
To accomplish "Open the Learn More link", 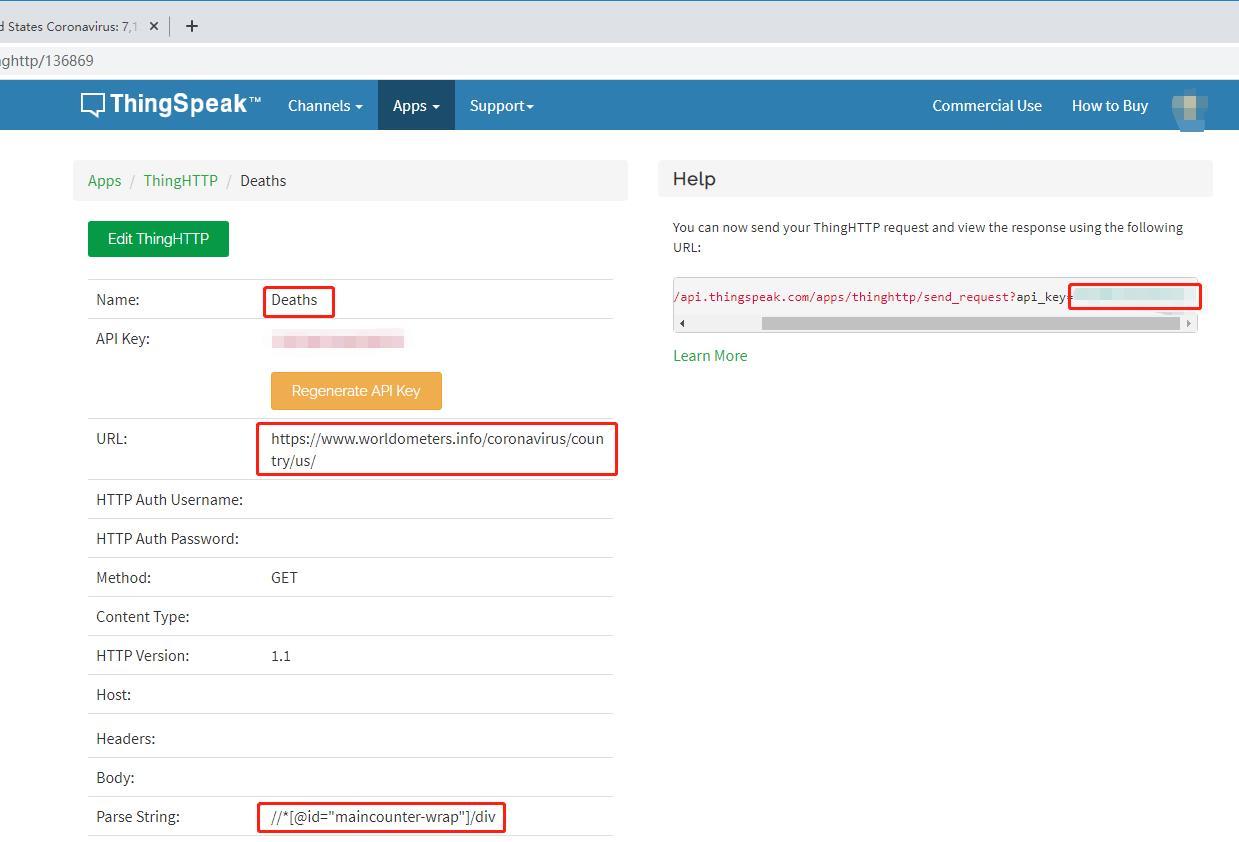I will [x=710, y=356].
